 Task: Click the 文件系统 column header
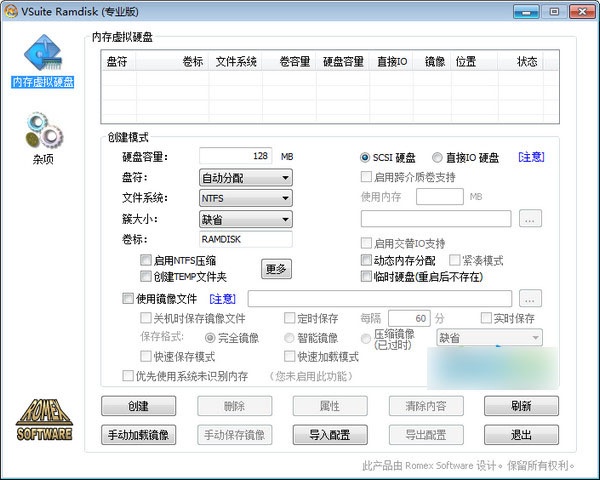tap(236, 61)
